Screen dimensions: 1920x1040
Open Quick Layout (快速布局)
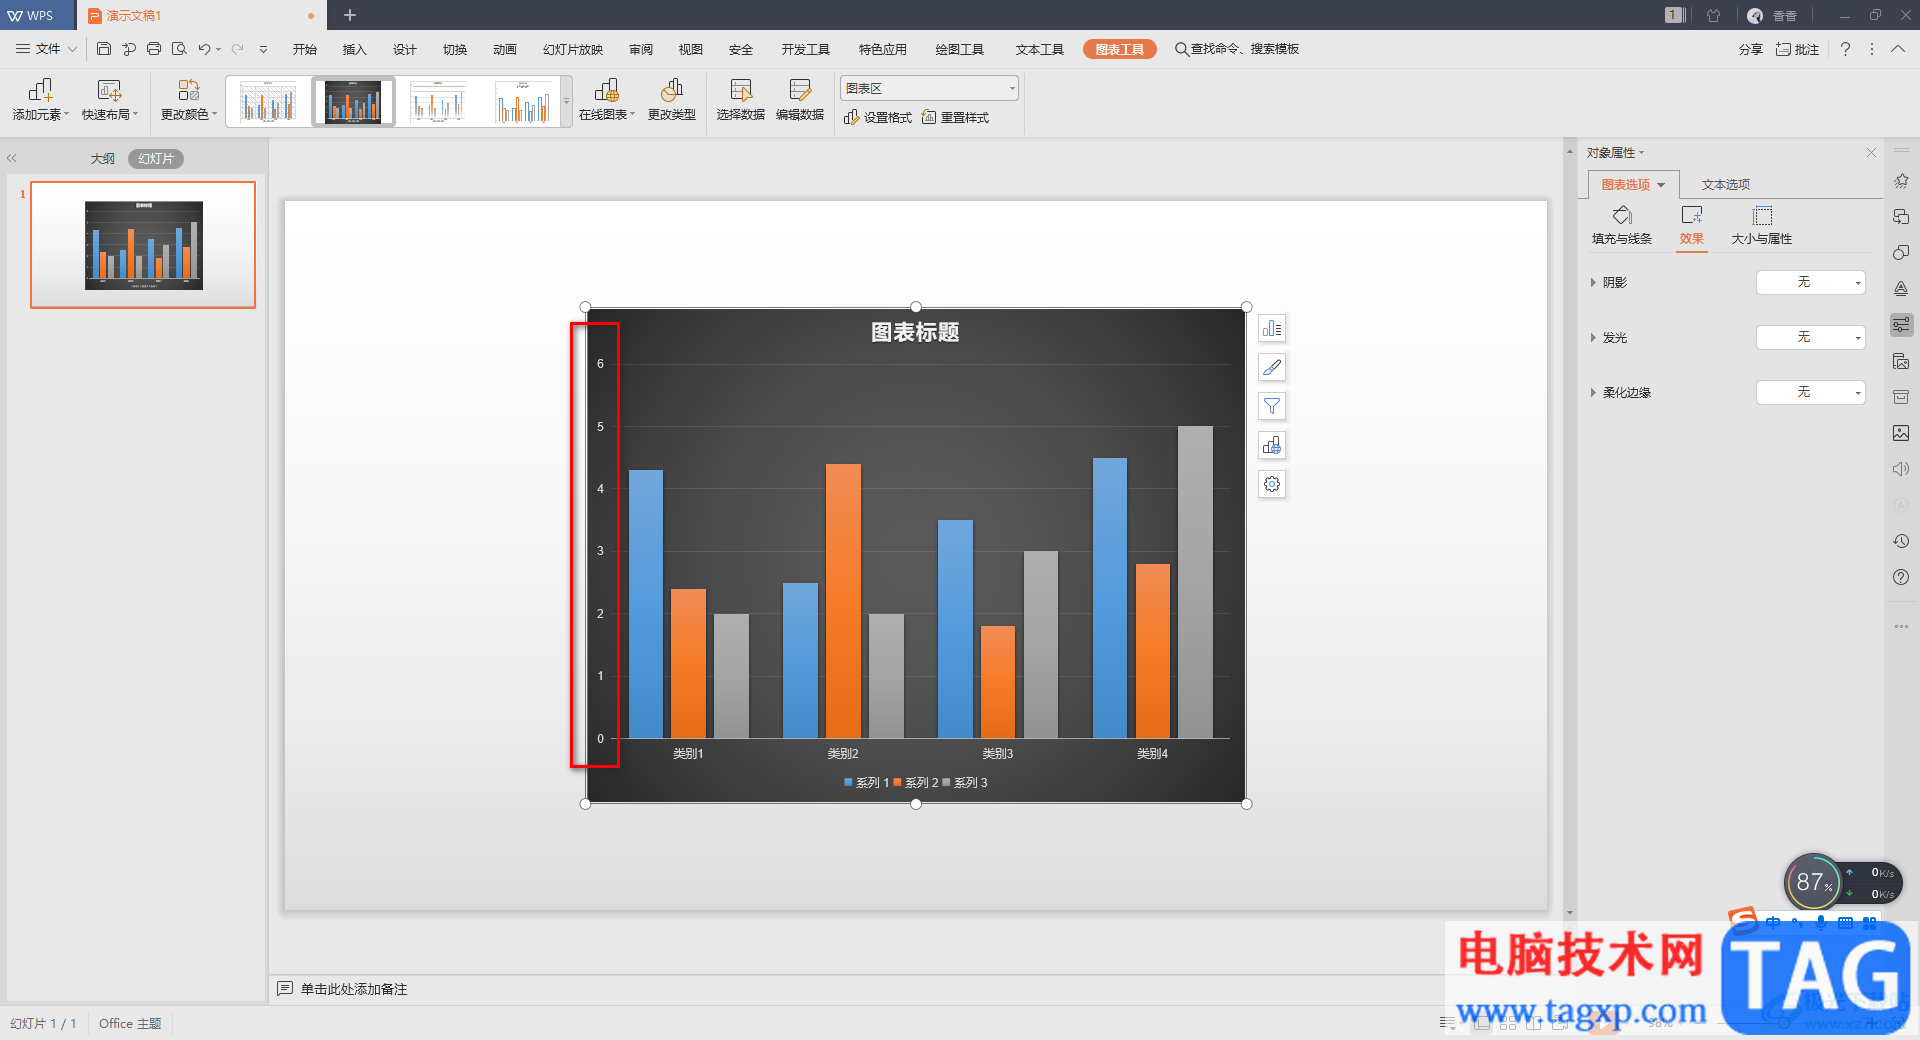(110, 101)
